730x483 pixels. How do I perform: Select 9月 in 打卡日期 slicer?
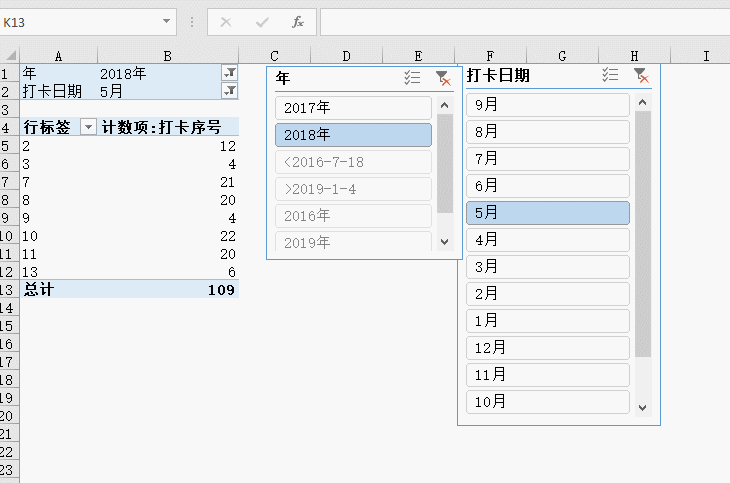(x=548, y=105)
